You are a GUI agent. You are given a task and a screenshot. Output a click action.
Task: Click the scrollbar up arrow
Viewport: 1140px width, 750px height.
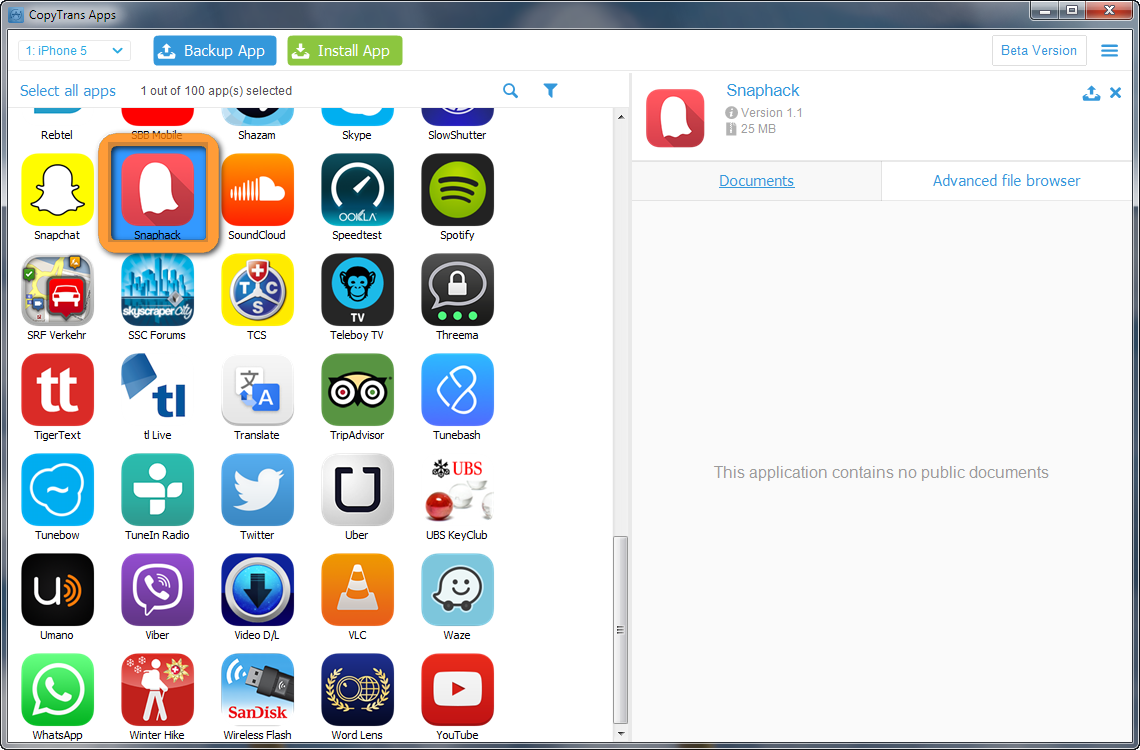(620, 117)
